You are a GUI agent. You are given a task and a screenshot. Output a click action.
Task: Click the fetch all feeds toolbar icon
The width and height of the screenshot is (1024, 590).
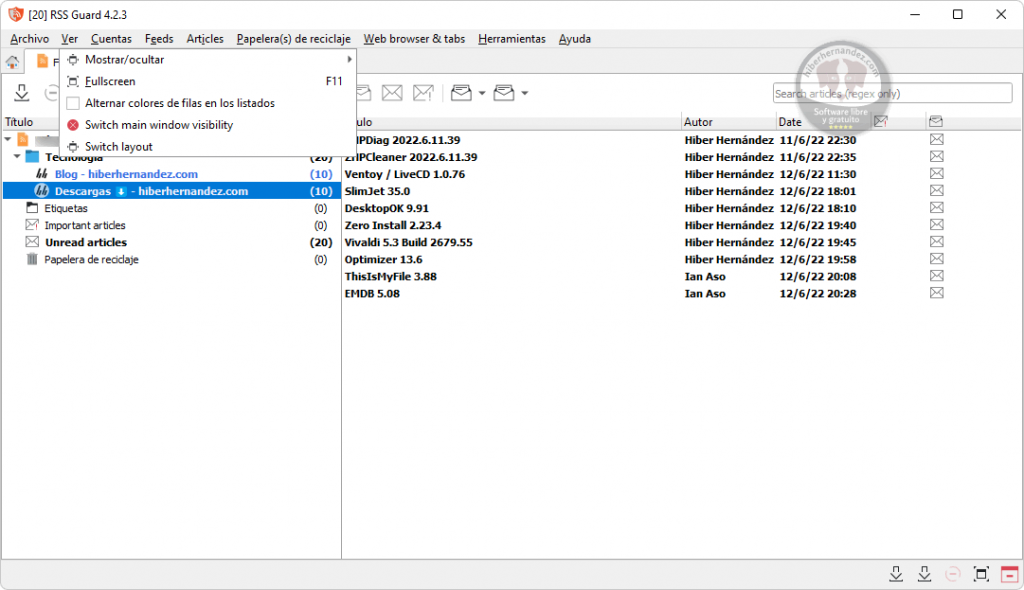pyautogui.click(x=22, y=93)
